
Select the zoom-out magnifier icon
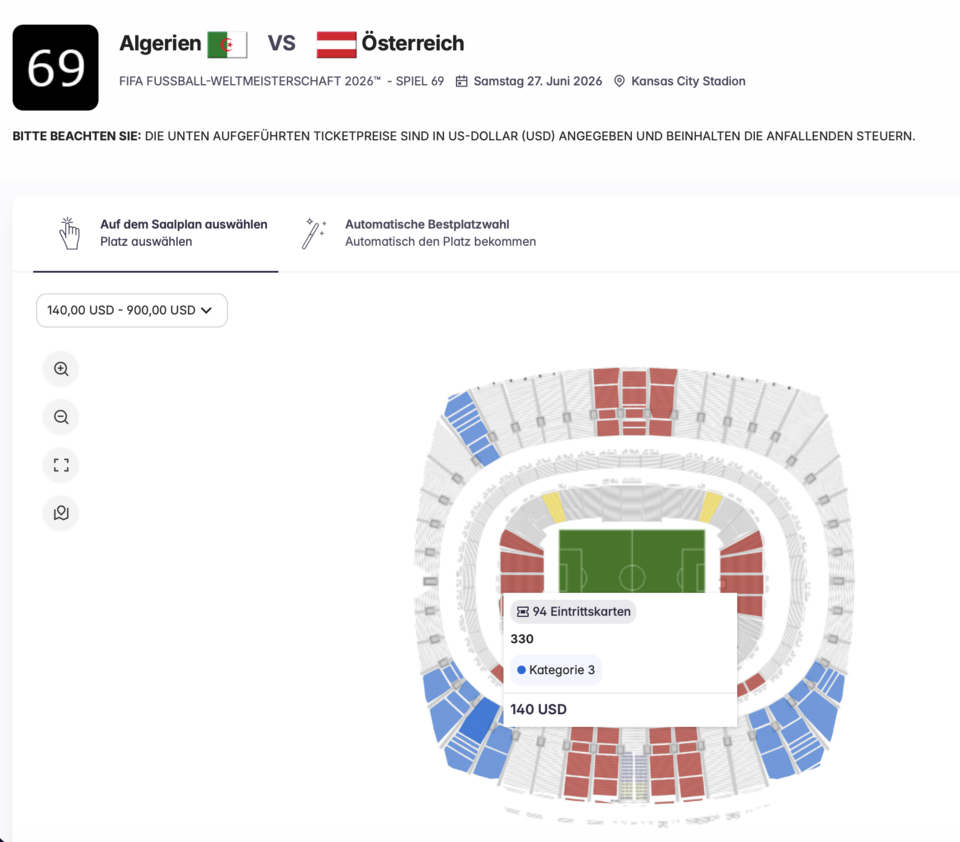[x=61, y=417]
